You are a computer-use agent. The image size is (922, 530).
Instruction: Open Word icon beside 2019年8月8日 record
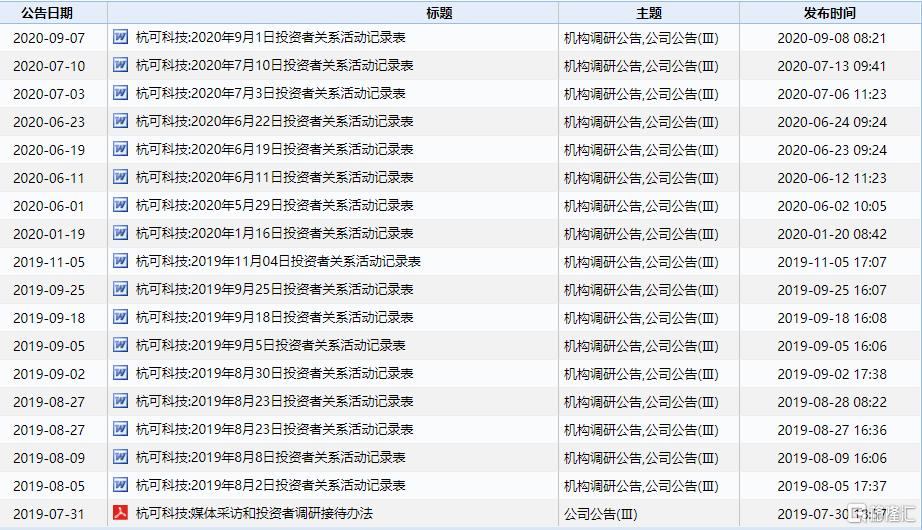pos(120,457)
